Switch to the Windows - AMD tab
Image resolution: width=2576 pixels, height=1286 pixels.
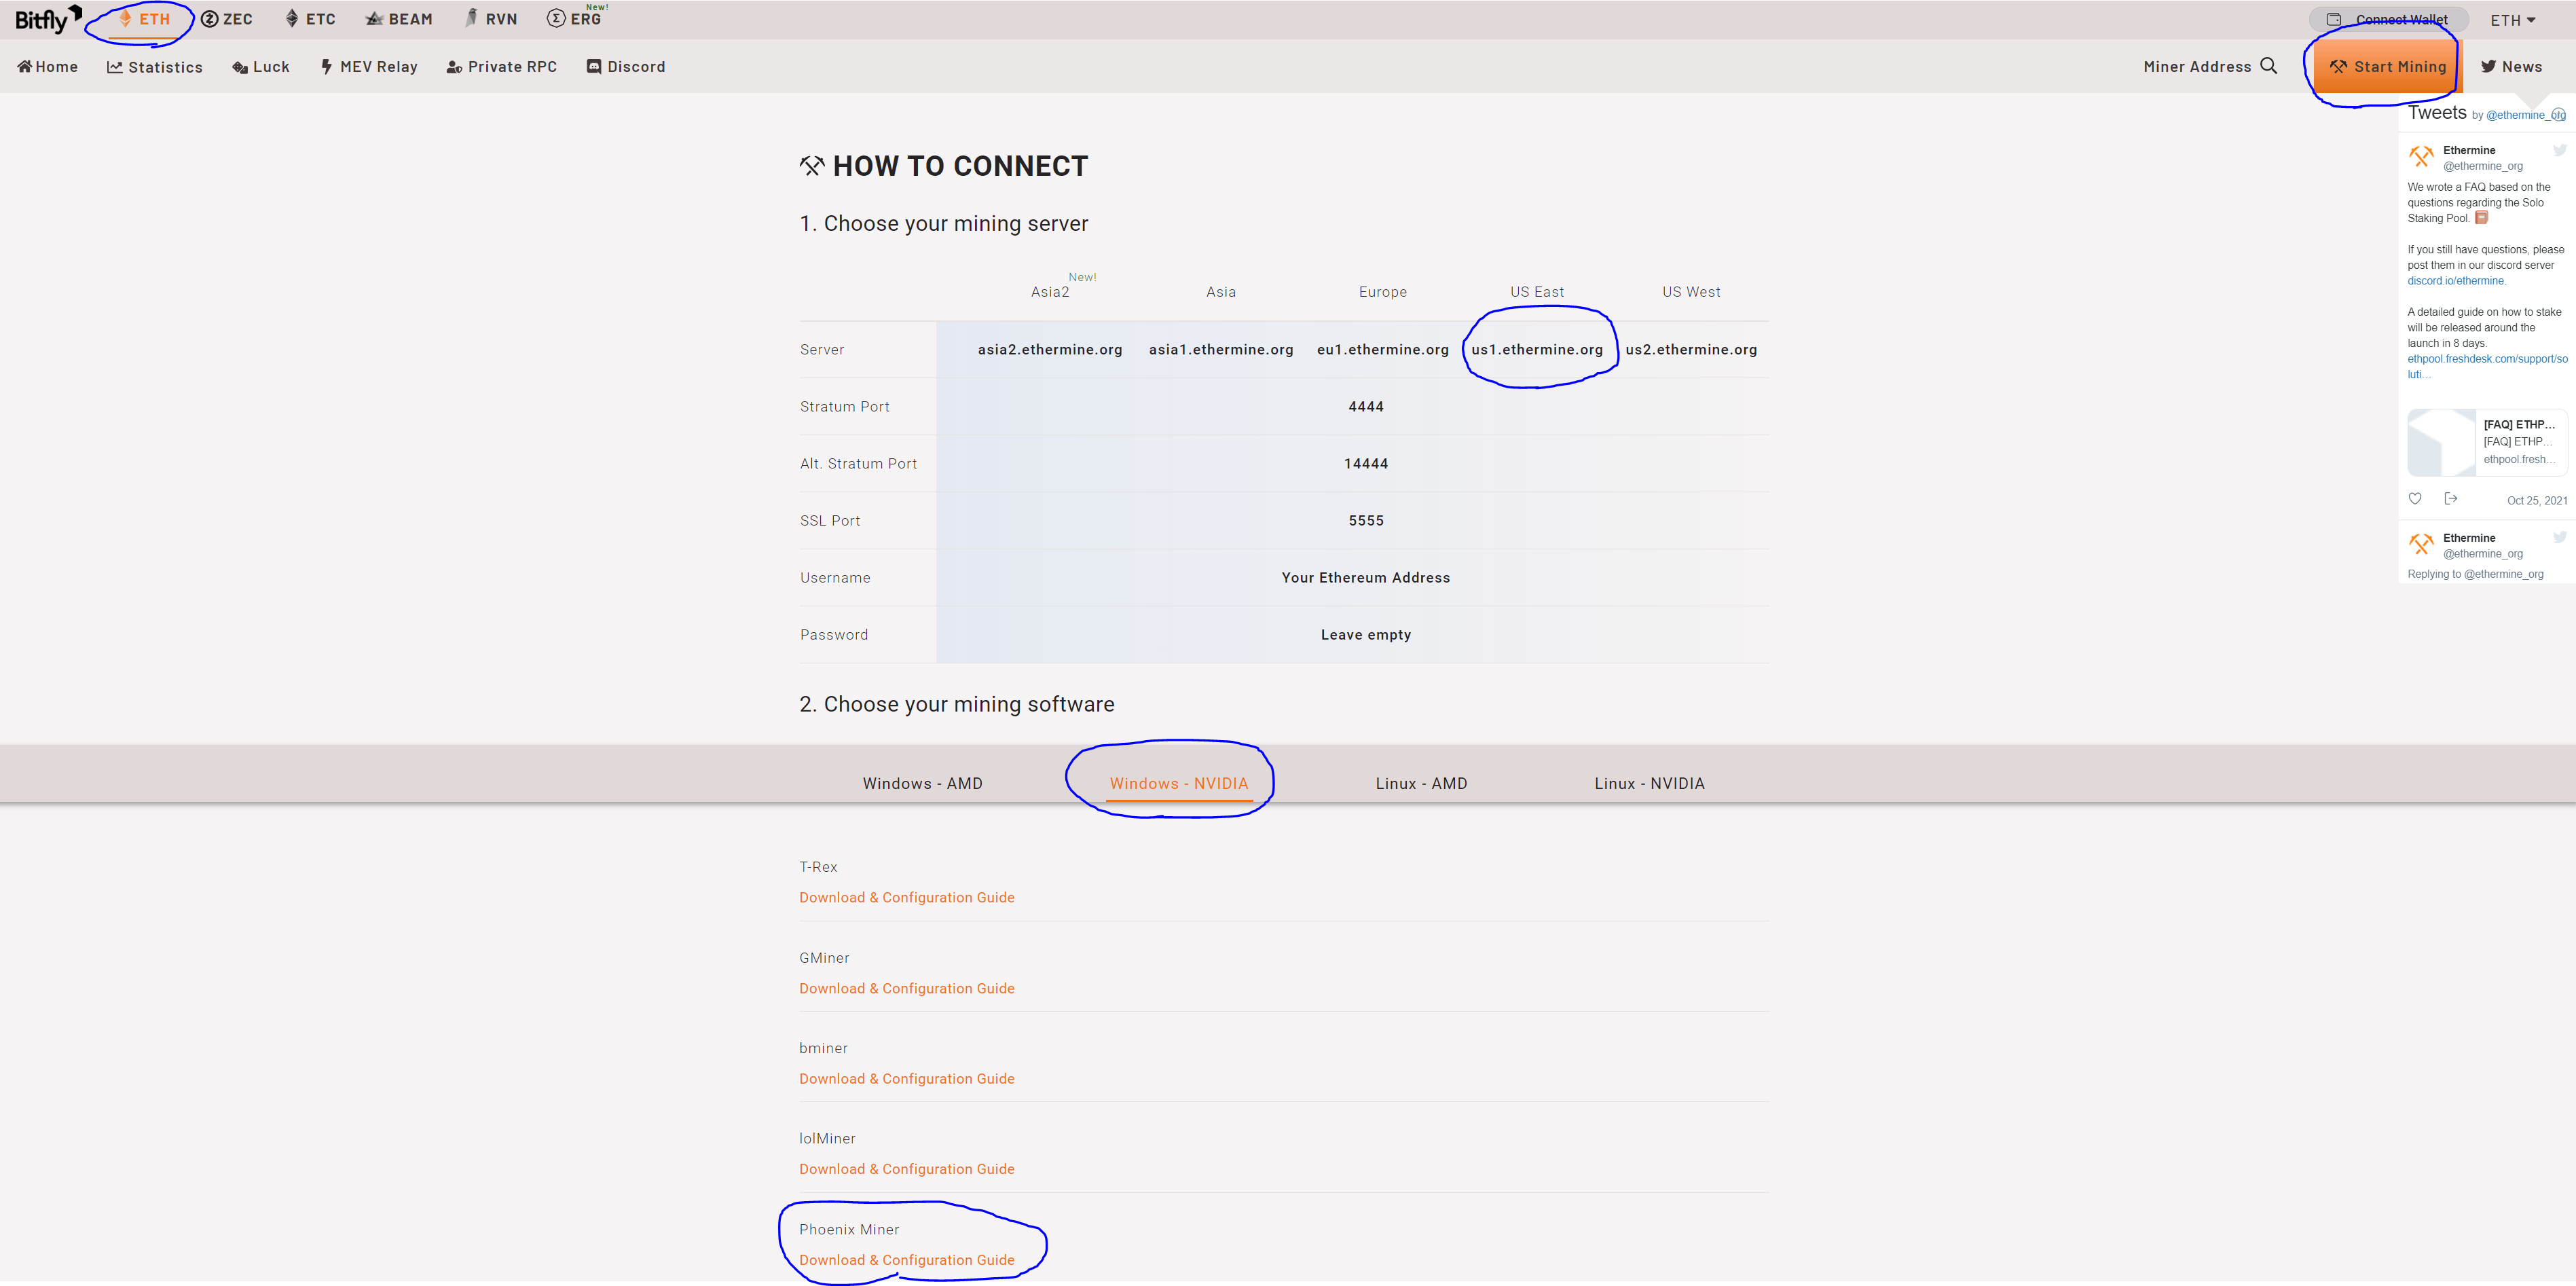tap(923, 784)
